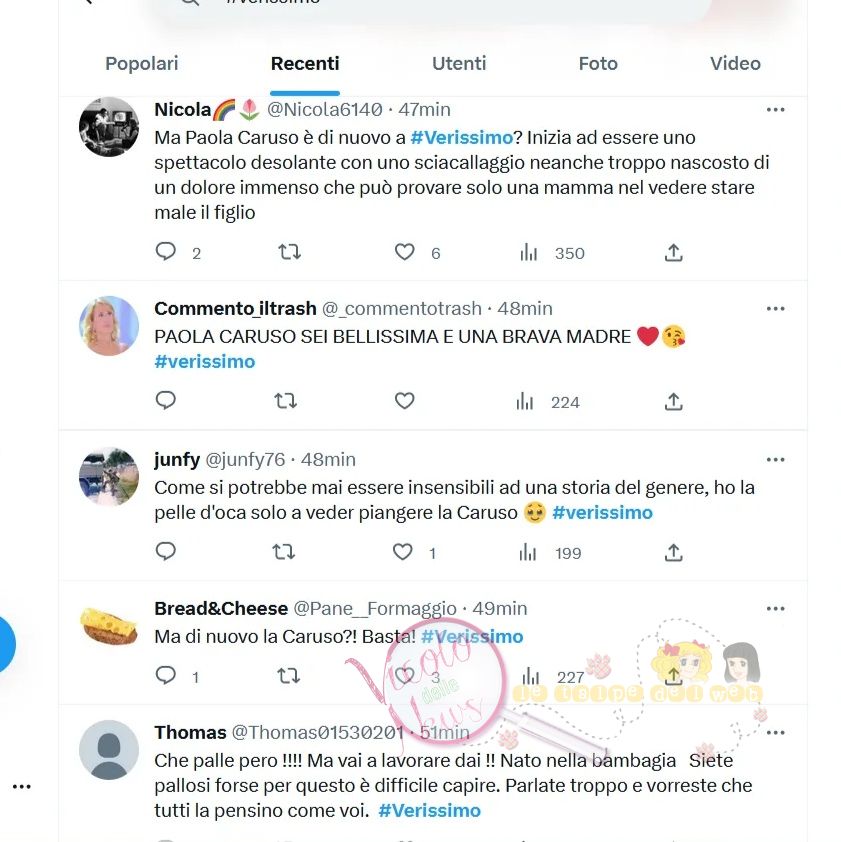View Thomas's default profile avatar
The width and height of the screenshot is (841, 842).
[x=109, y=750]
